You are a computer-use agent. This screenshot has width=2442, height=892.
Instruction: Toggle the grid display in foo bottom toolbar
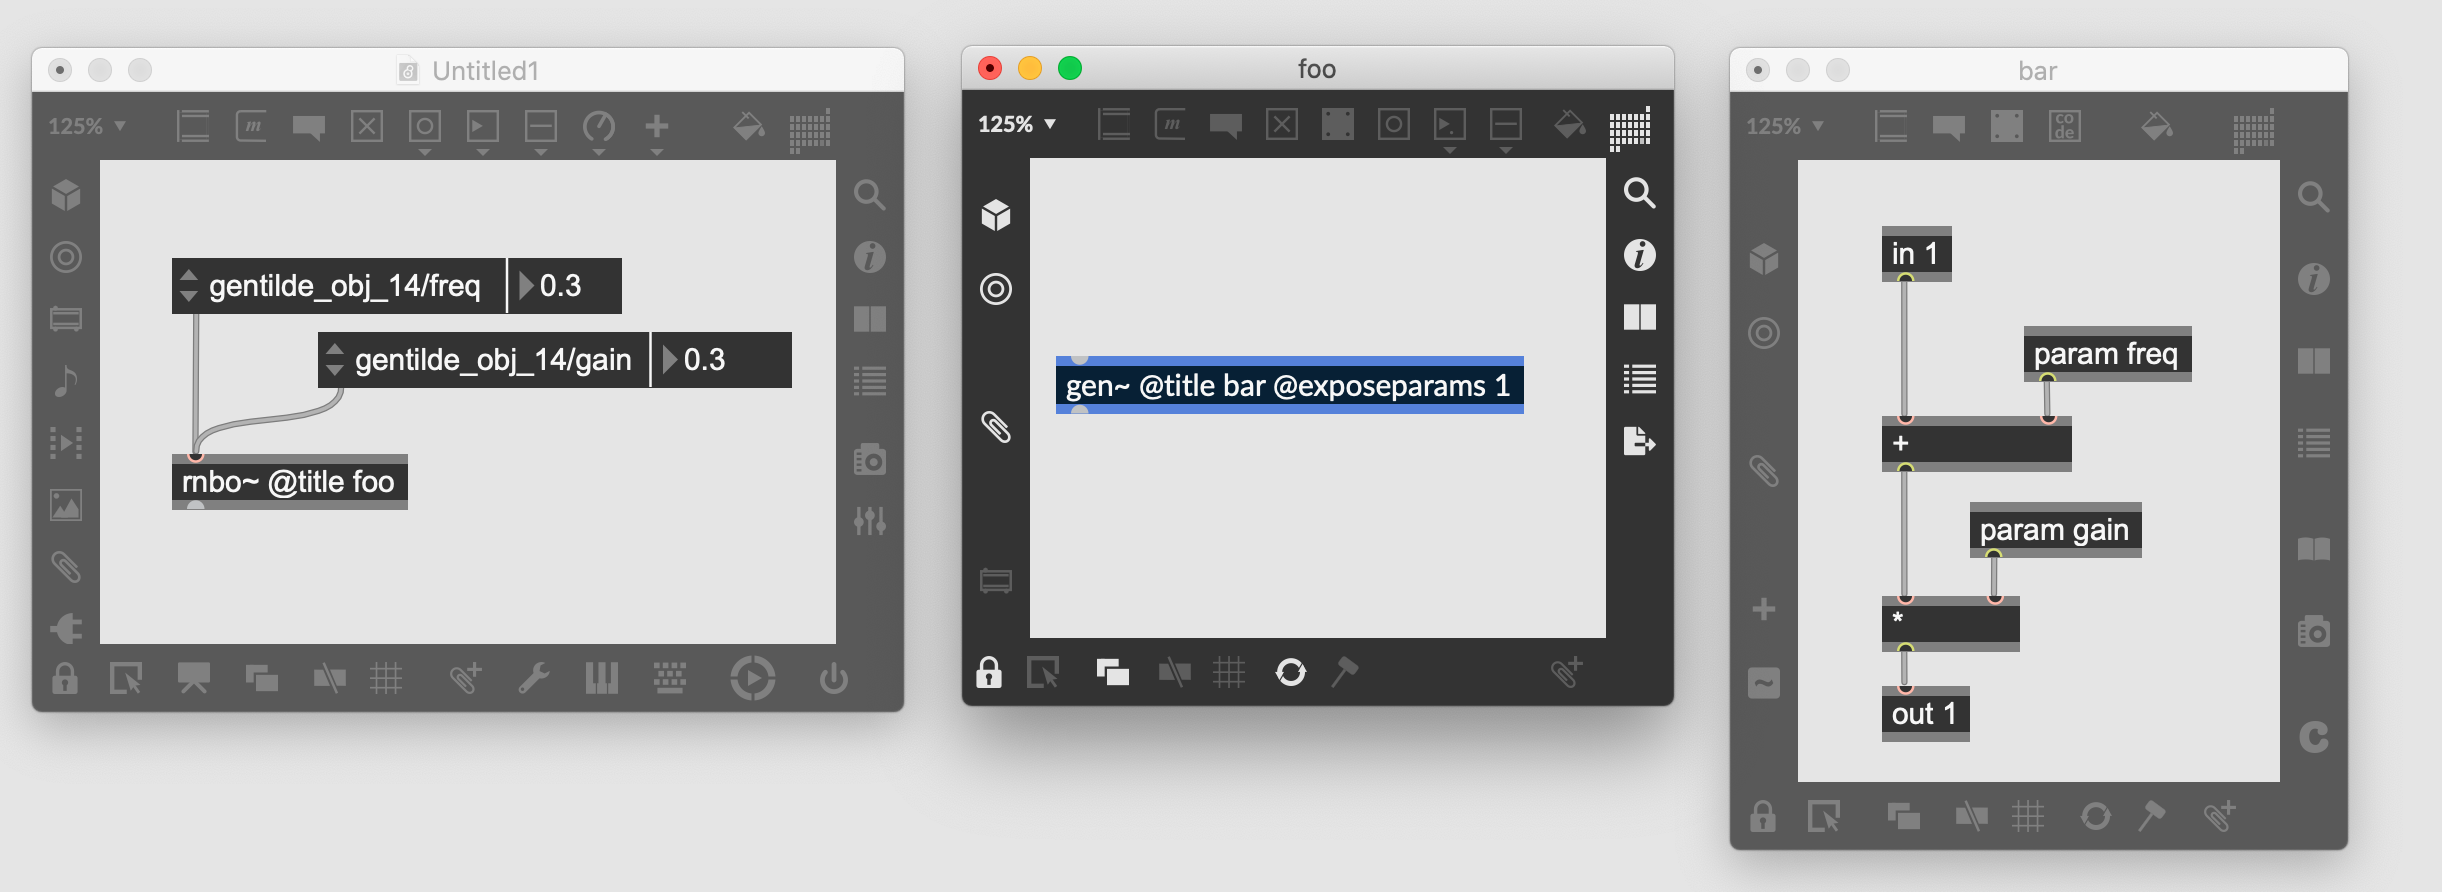(1229, 672)
